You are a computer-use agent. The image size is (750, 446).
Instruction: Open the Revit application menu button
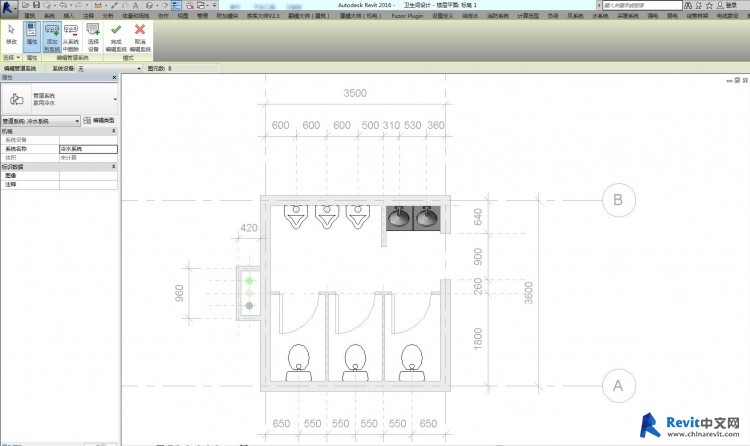point(8,7)
